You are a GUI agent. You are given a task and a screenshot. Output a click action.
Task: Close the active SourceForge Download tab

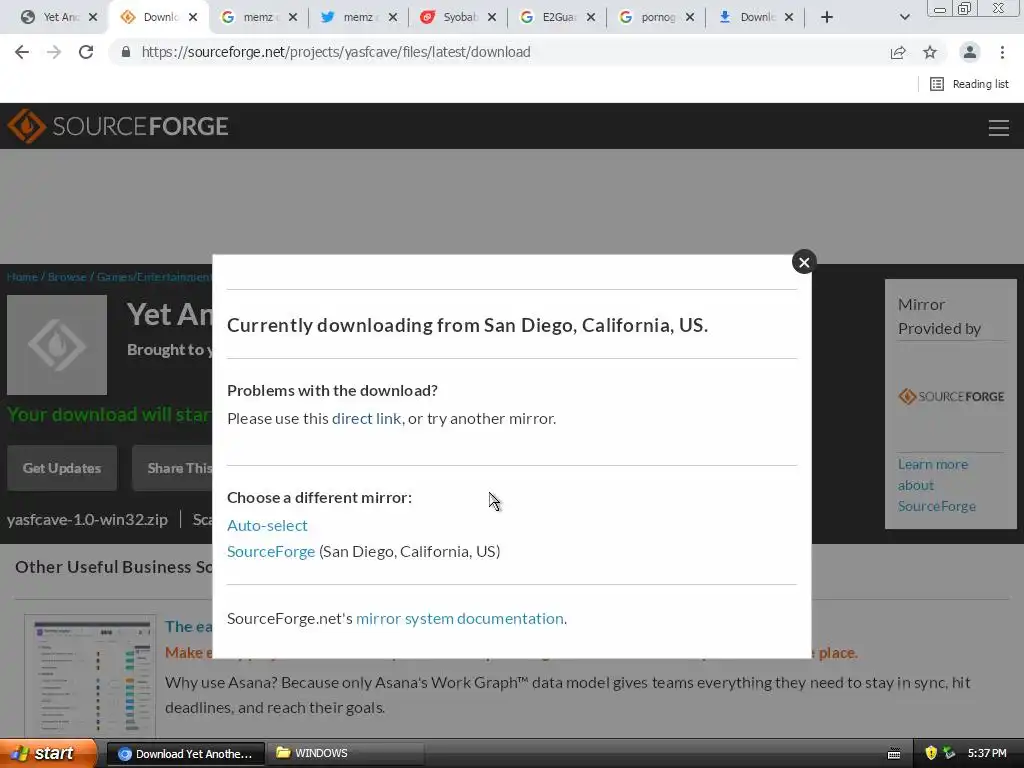pyautogui.click(x=193, y=17)
